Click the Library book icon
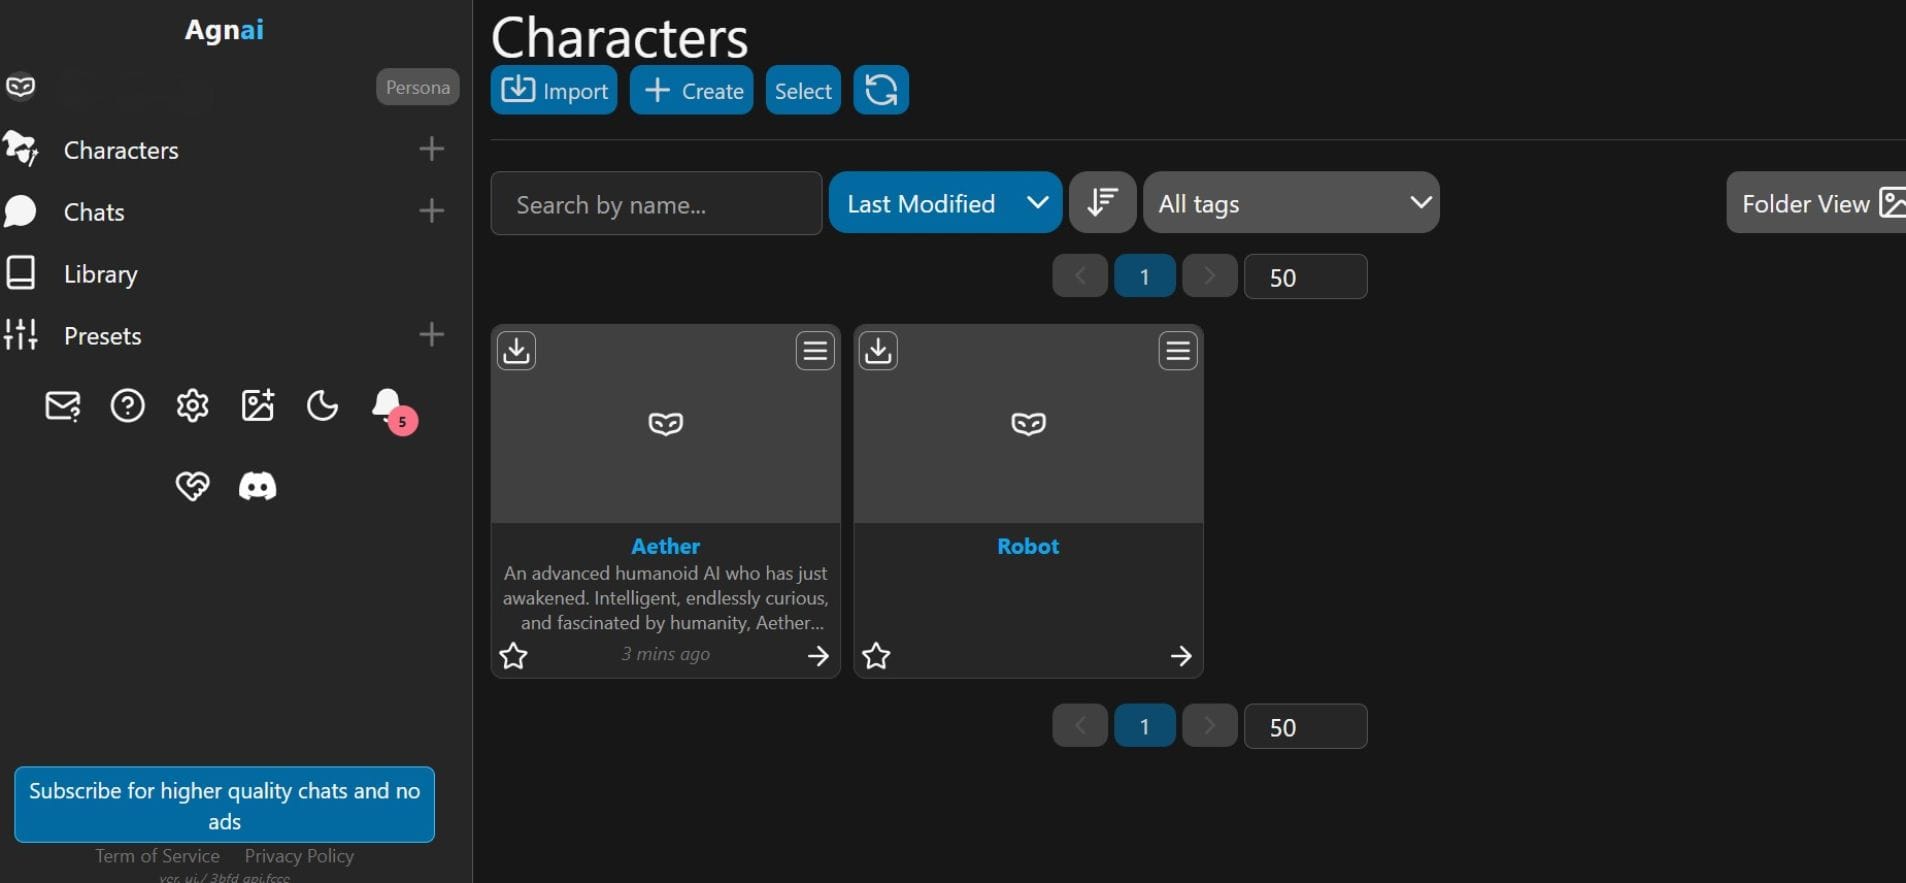 point(20,272)
